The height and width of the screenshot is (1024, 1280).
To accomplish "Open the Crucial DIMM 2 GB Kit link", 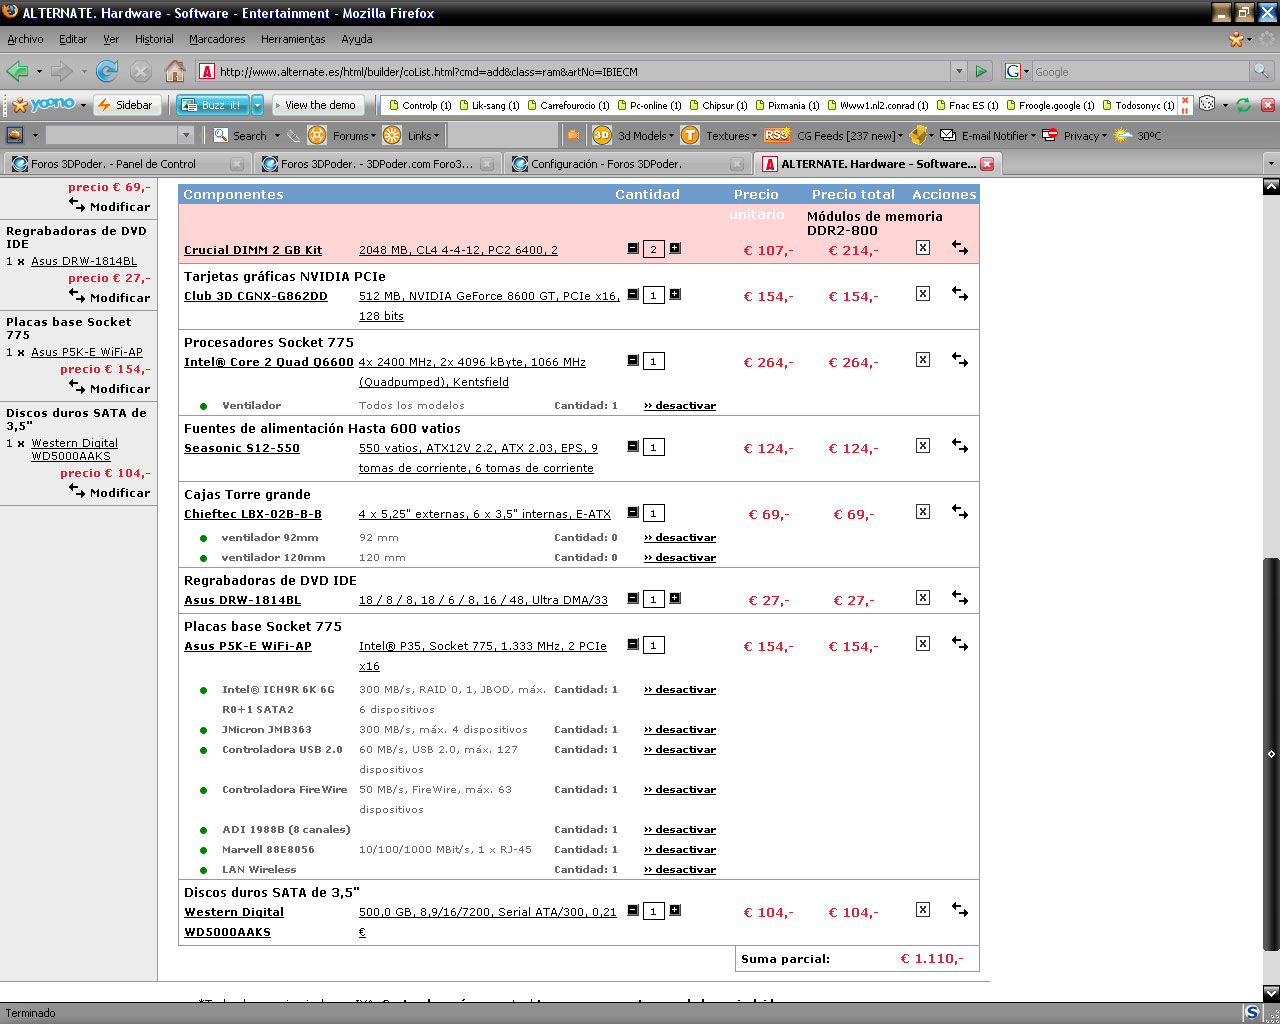I will [253, 250].
